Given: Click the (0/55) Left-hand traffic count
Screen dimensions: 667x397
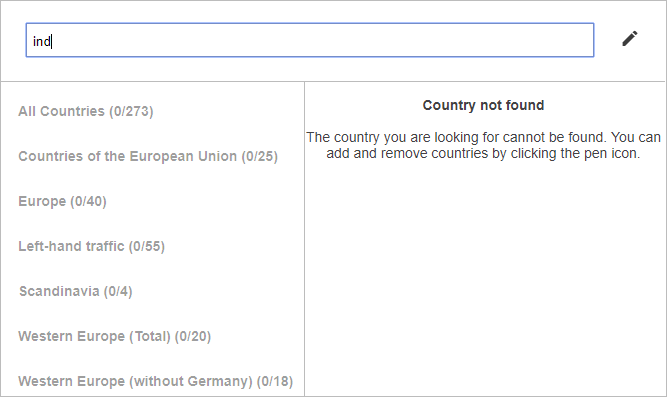Looking at the screenshot, I should click(x=147, y=246).
